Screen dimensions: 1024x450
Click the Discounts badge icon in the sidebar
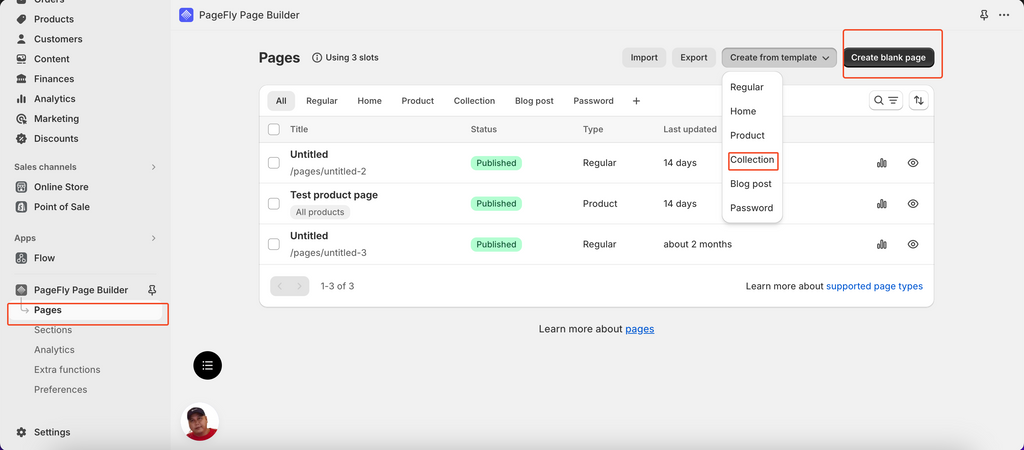click(22, 138)
